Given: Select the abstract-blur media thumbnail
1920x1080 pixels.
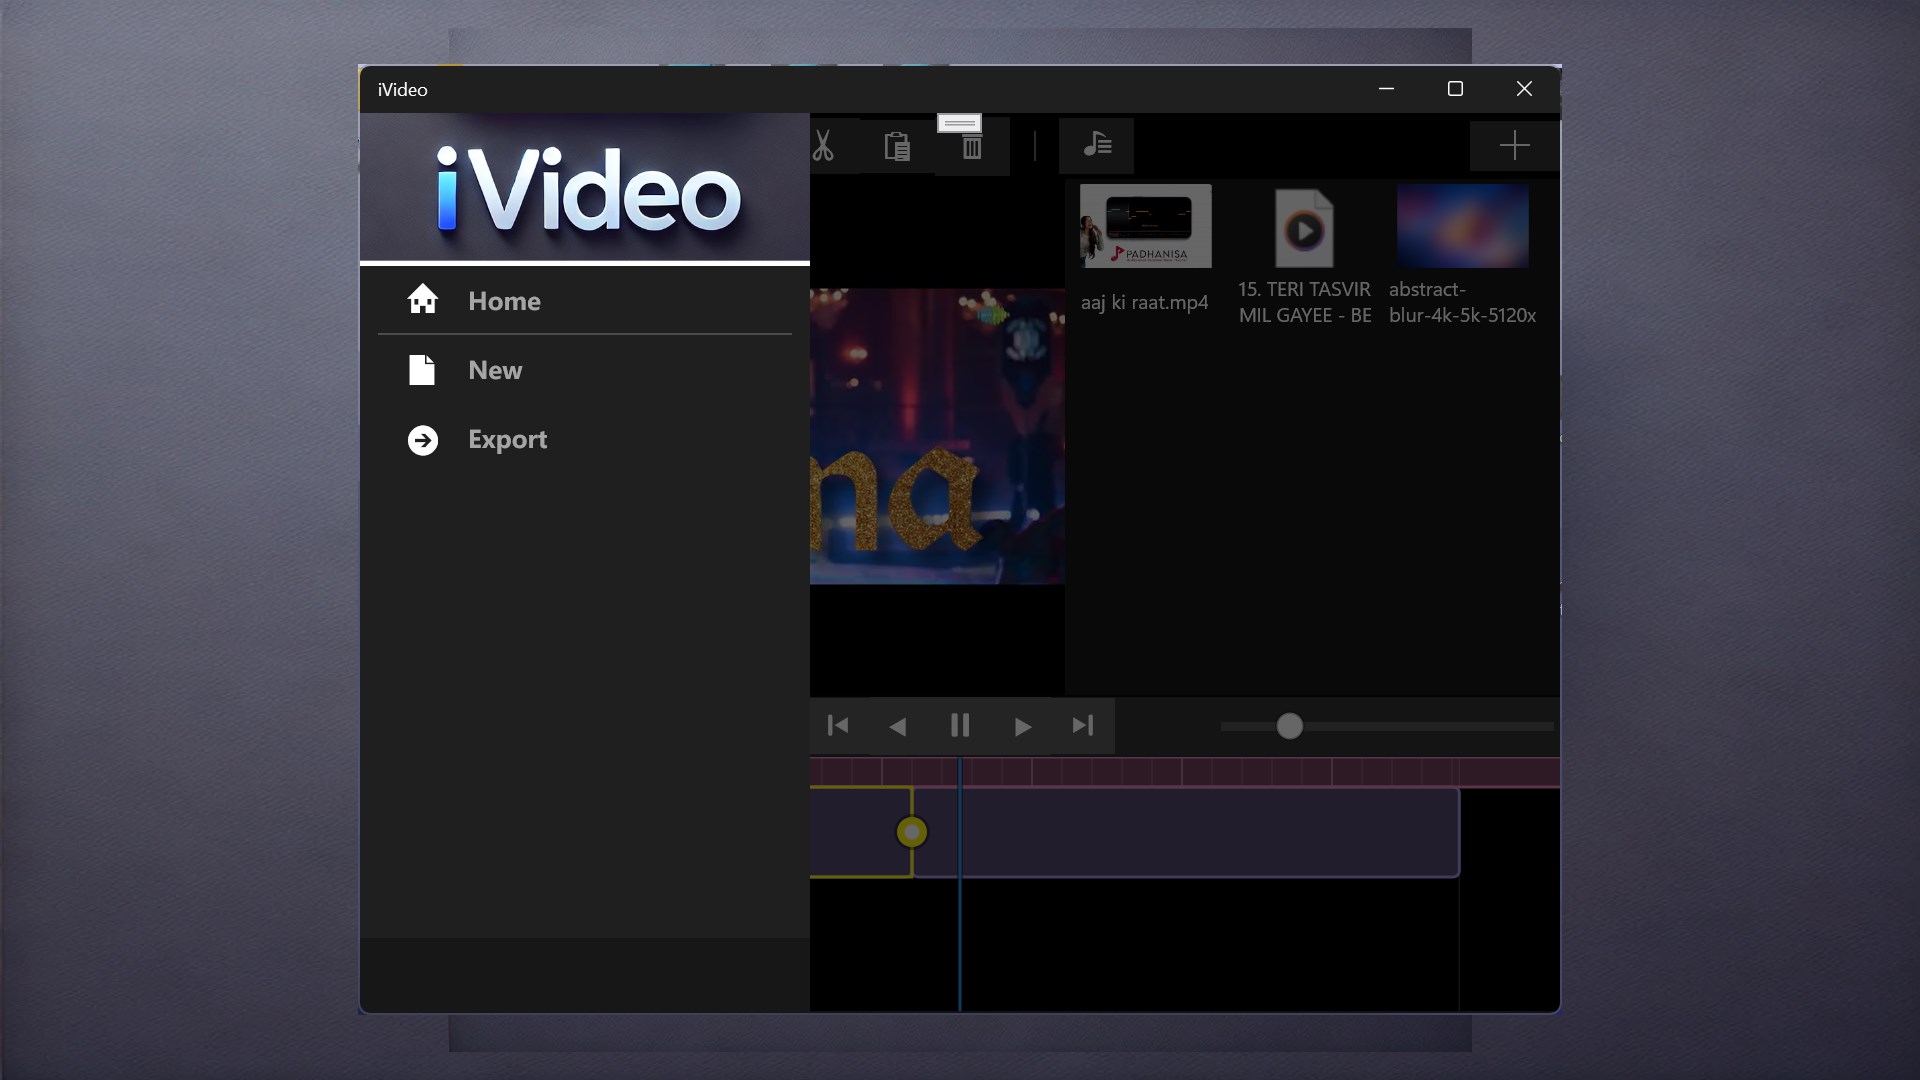Looking at the screenshot, I should pyautogui.click(x=1462, y=226).
